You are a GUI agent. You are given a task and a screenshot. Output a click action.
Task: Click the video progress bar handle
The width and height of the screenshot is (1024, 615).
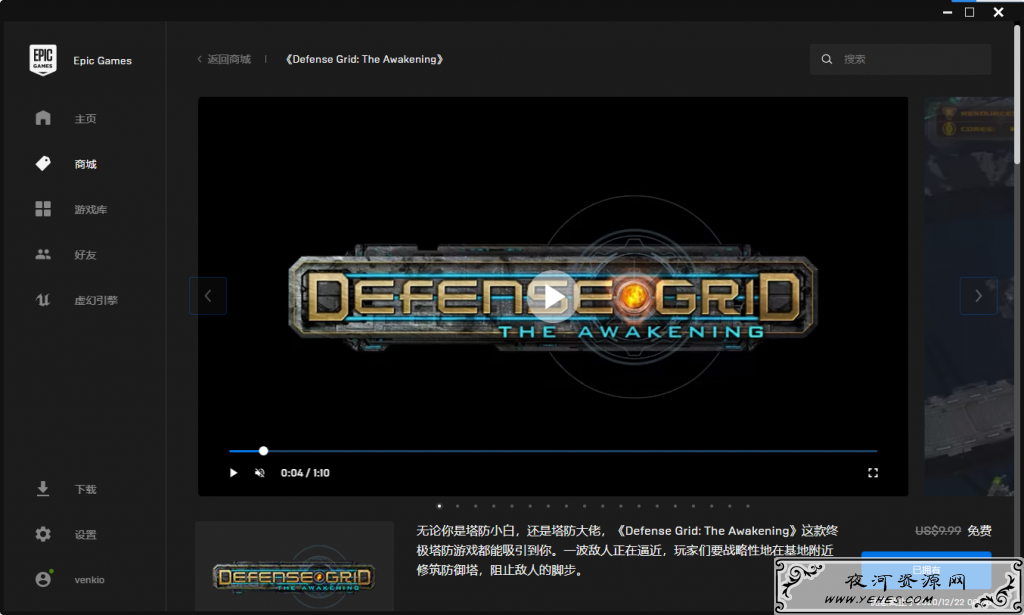[x=263, y=450]
